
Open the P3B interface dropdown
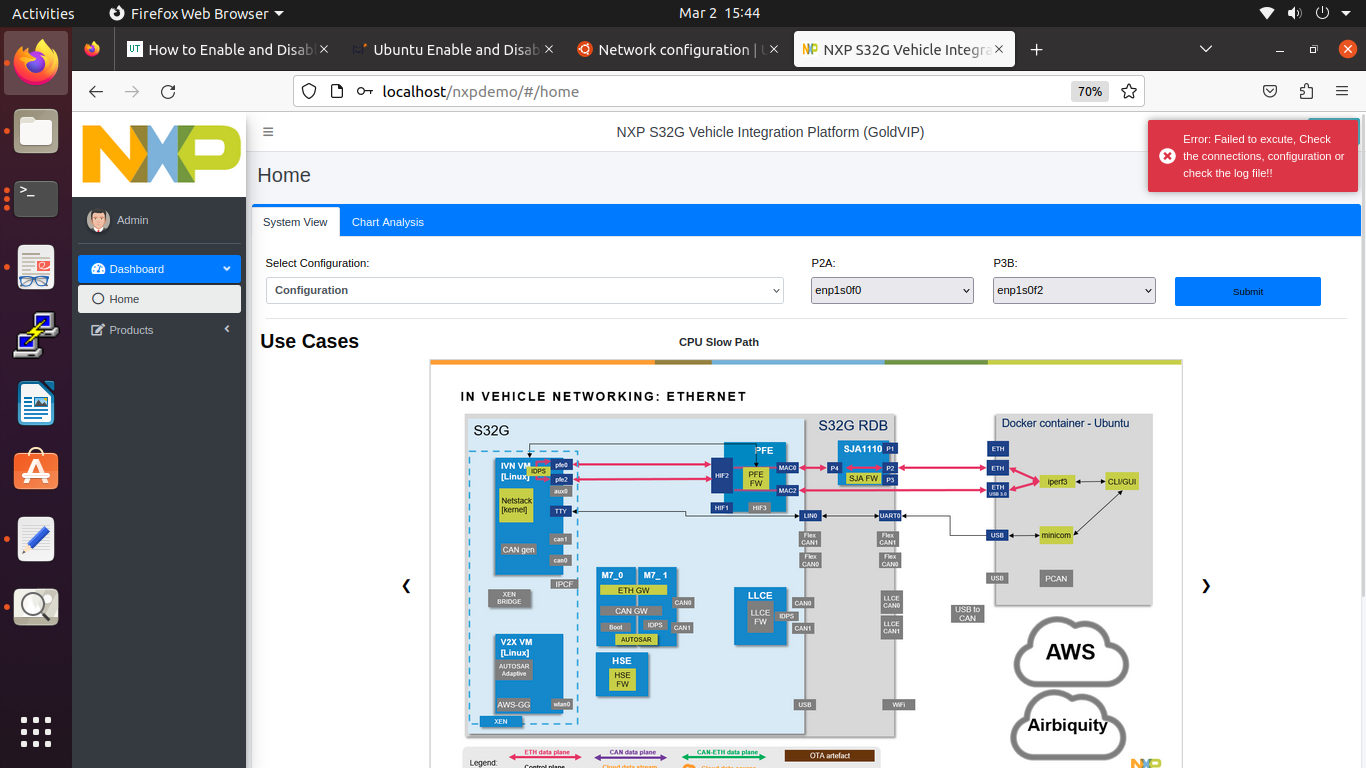coord(1074,290)
